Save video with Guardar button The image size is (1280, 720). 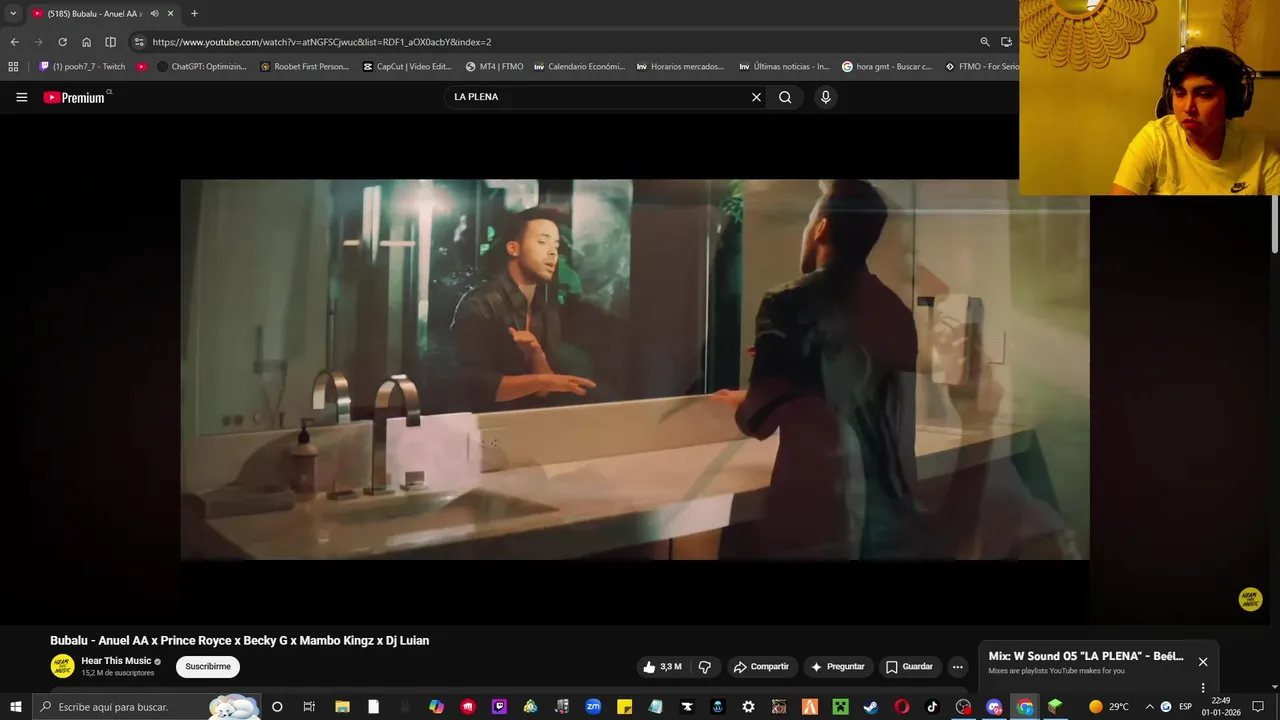pyautogui.click(x=909, y=667)
